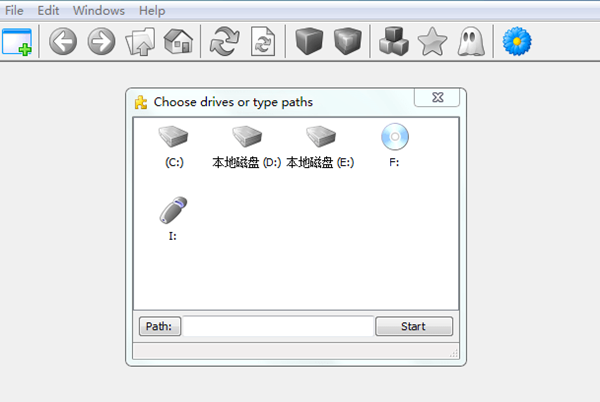Image resolution: width=600 pixels, height=402 pixels.
Task: Click the blue flower icon
Action: click(517, 41)
